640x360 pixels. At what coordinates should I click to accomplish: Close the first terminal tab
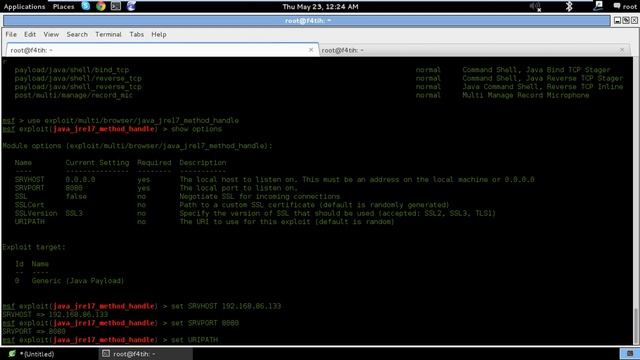[x=311, y=50]
